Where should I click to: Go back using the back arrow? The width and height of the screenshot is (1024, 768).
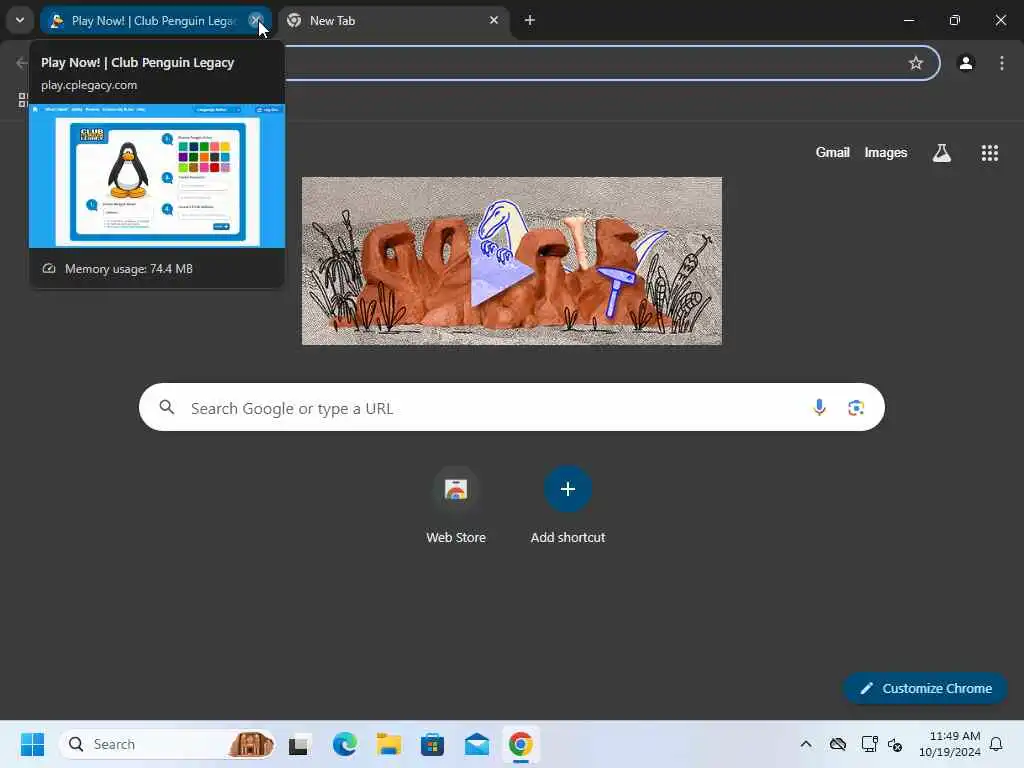pyautogui.click(x=22, y=63)
